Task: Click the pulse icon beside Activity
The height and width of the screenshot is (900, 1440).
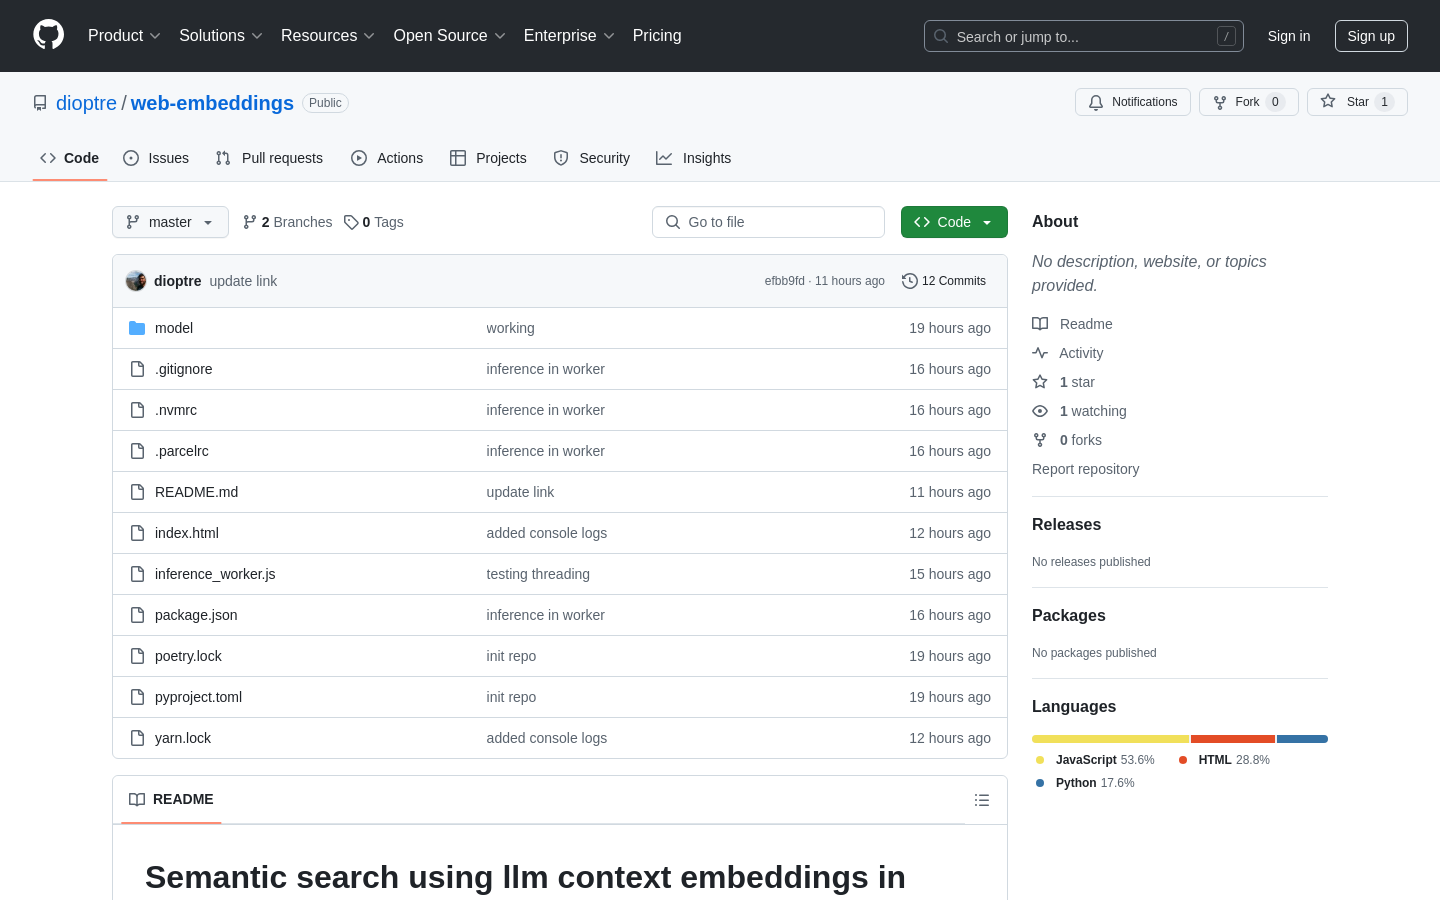Action: coord(1040,353)
